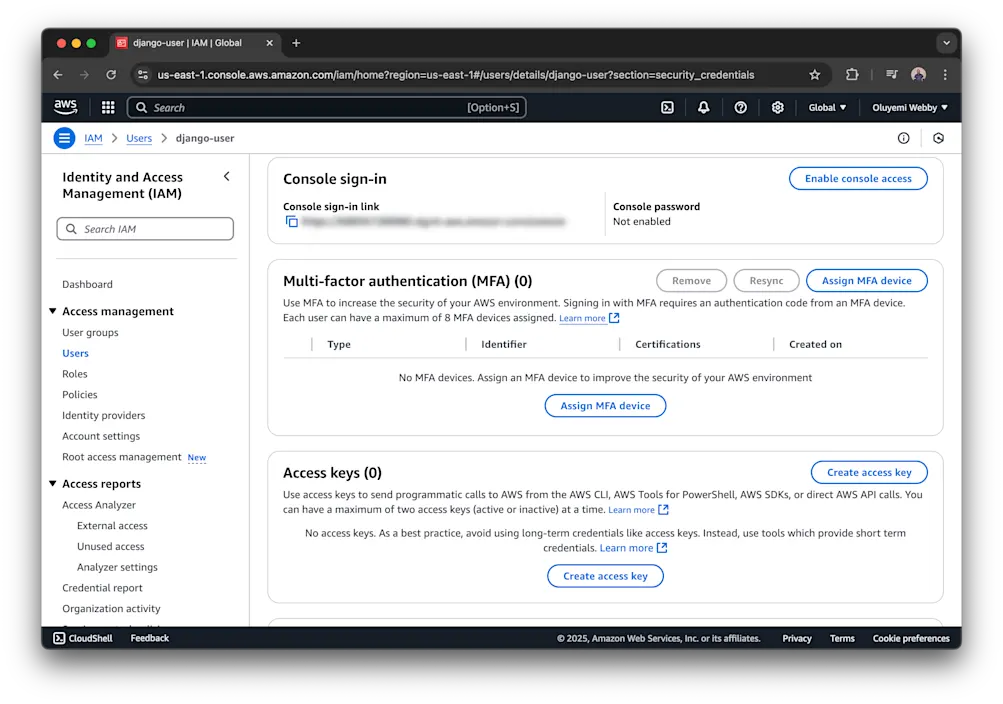Collapse the IAM sidebar with the chevron
Screen dimensions: 1003x704
(227, 175)
